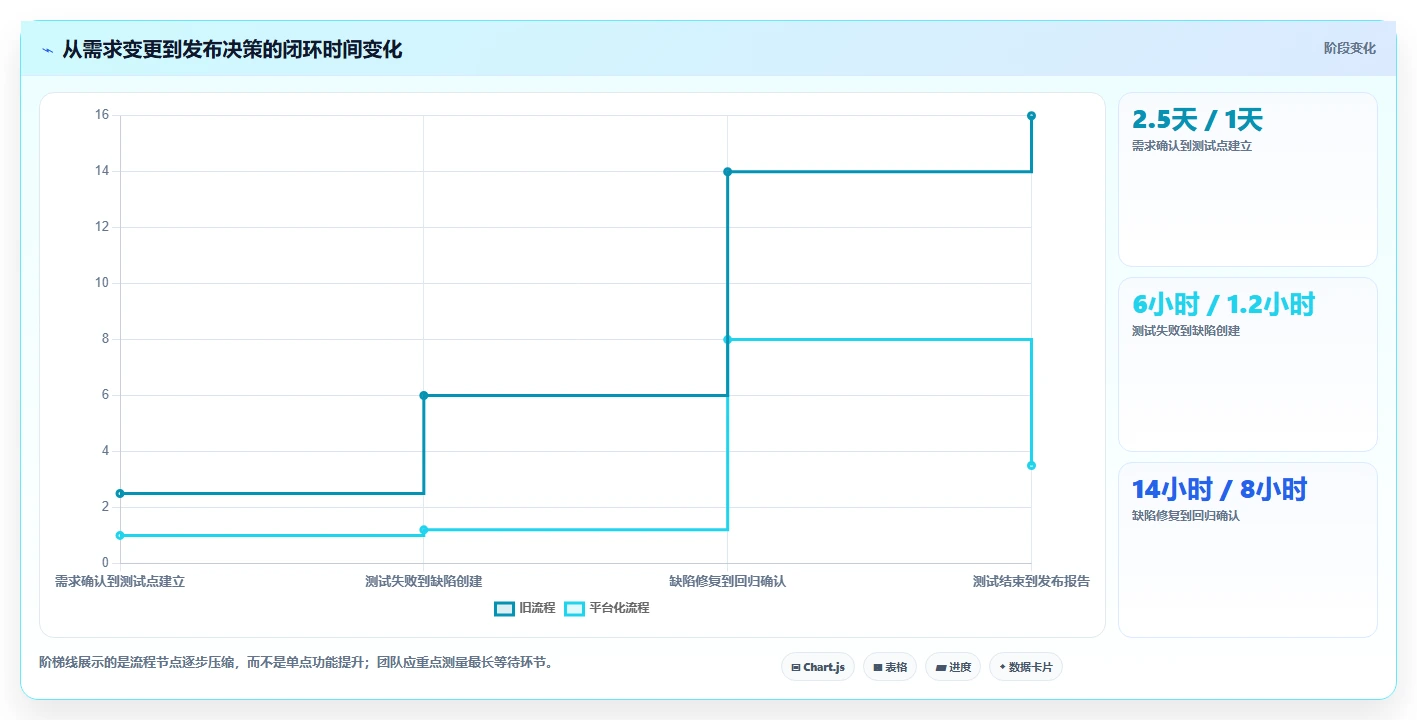The image size is (1417, 720).
Task: Click y-axis tick label 10
Action: (102, 283)
